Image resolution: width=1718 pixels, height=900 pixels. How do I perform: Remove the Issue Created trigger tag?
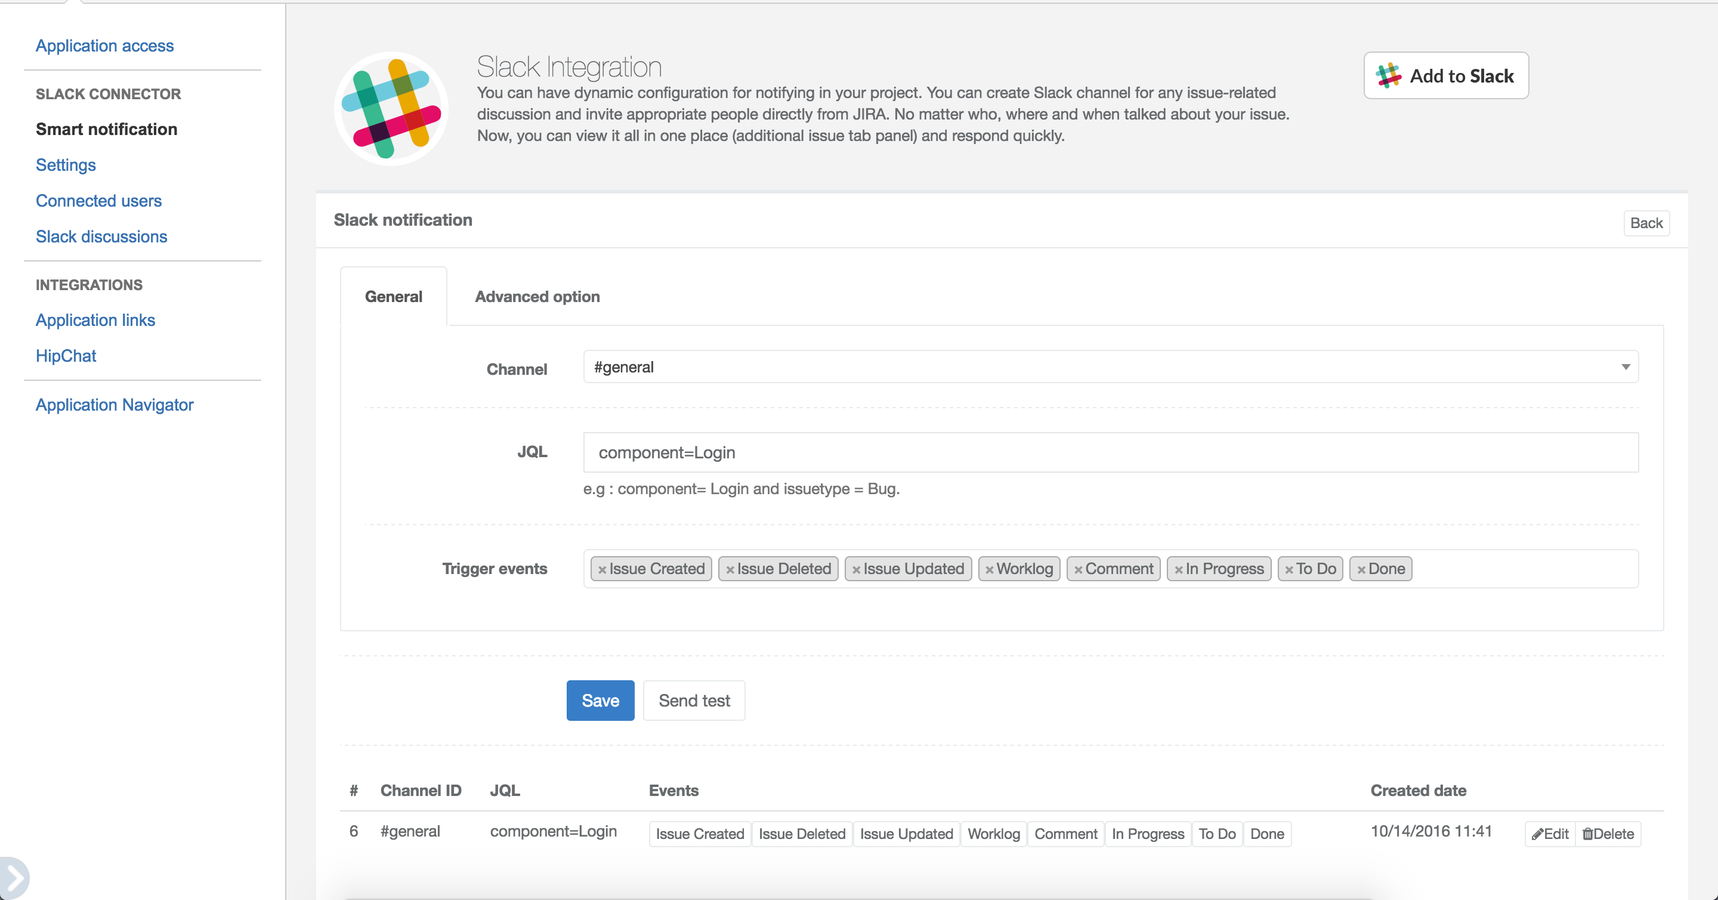pyautogui.click(x=602, y=570)
